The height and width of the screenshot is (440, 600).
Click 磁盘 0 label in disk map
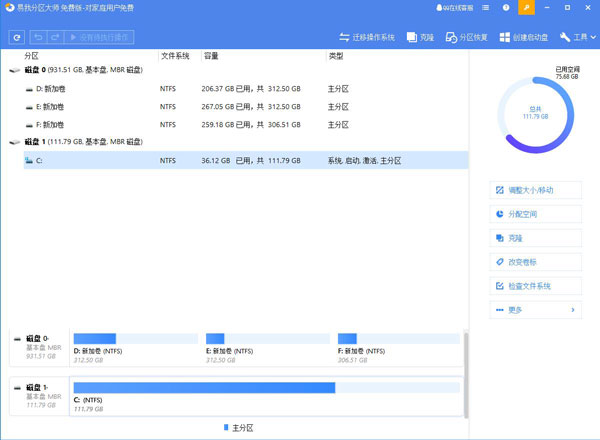click(x=37, y=339)
